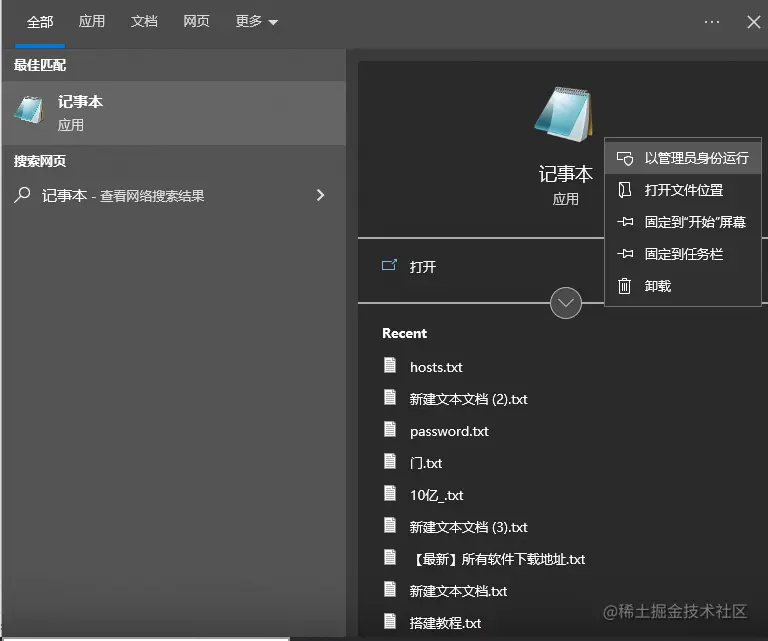Open recent file 新建文本文档.txt
Viewport: 768px width, 641px height.
pyautogui.click(x=458, y=592)
